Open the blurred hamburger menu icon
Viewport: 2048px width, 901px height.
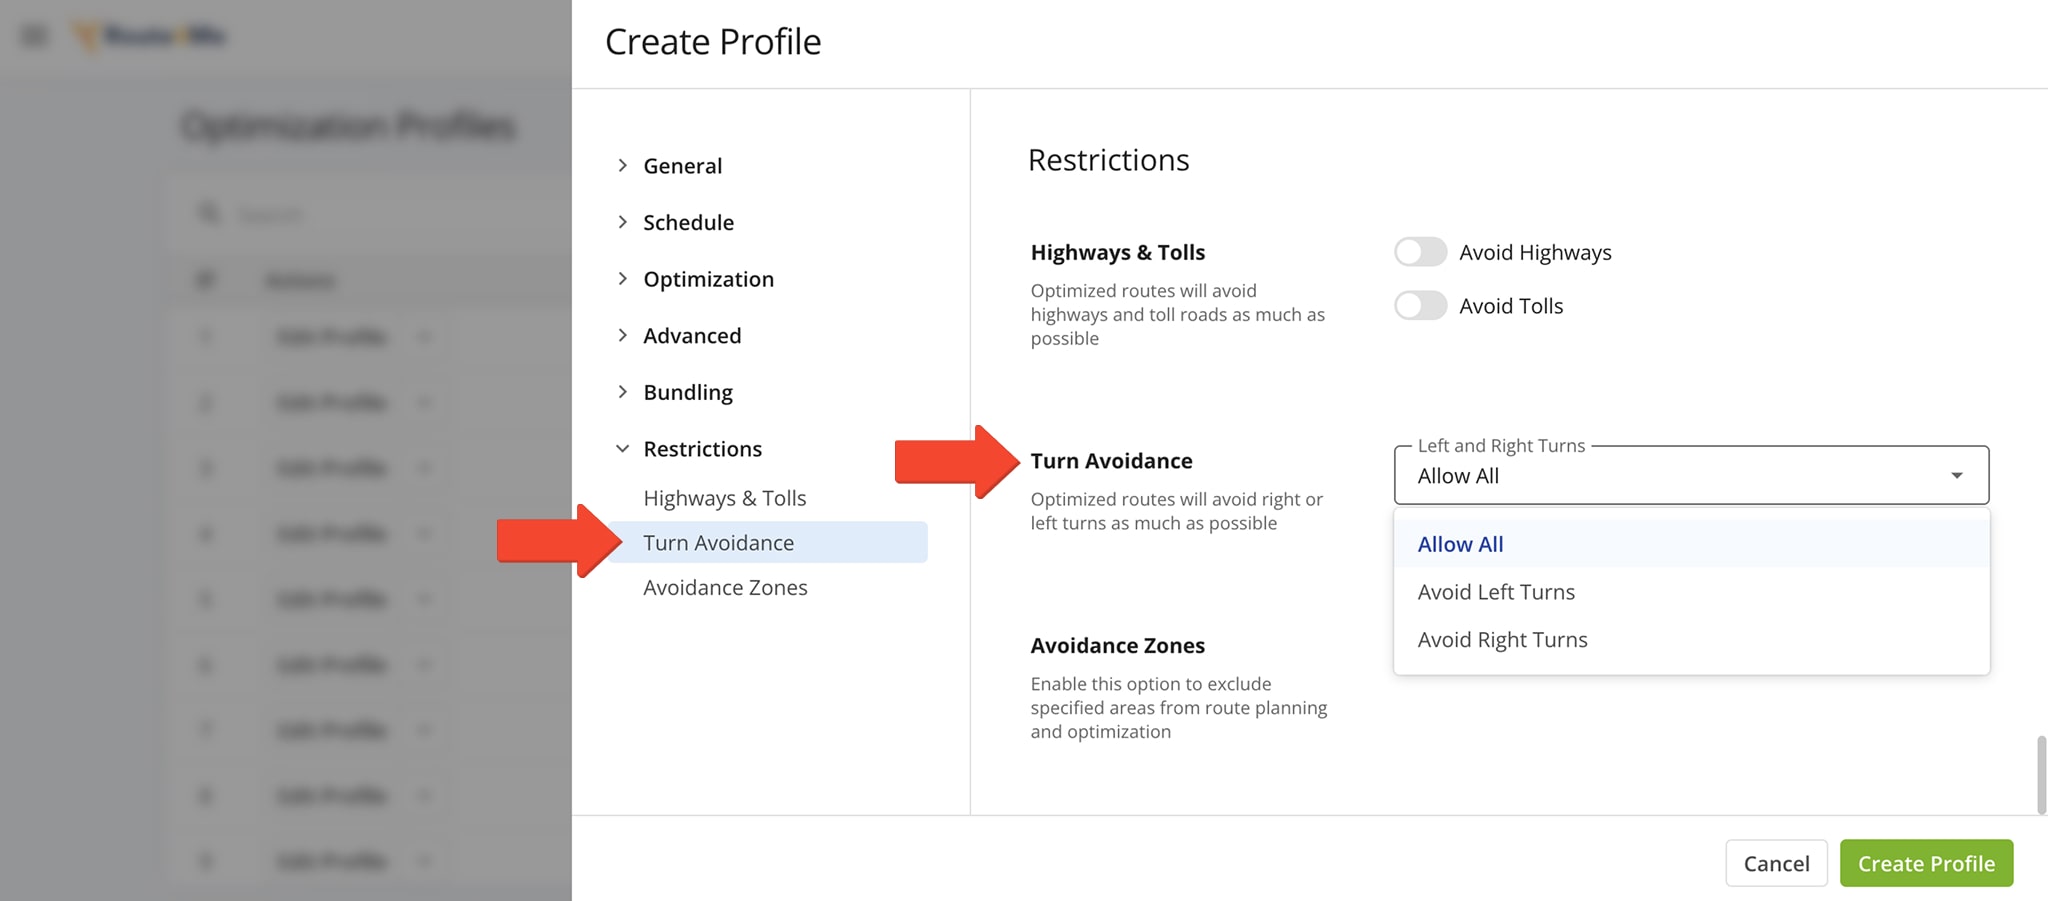(34, 36)
